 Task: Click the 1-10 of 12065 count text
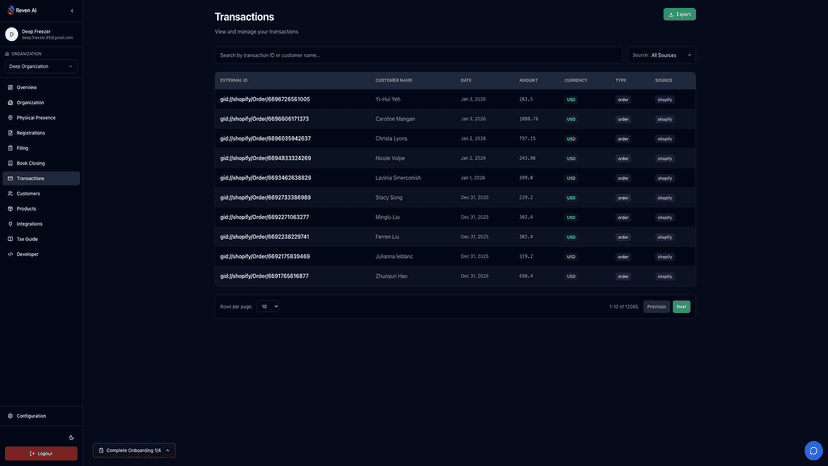click(623, 306)
